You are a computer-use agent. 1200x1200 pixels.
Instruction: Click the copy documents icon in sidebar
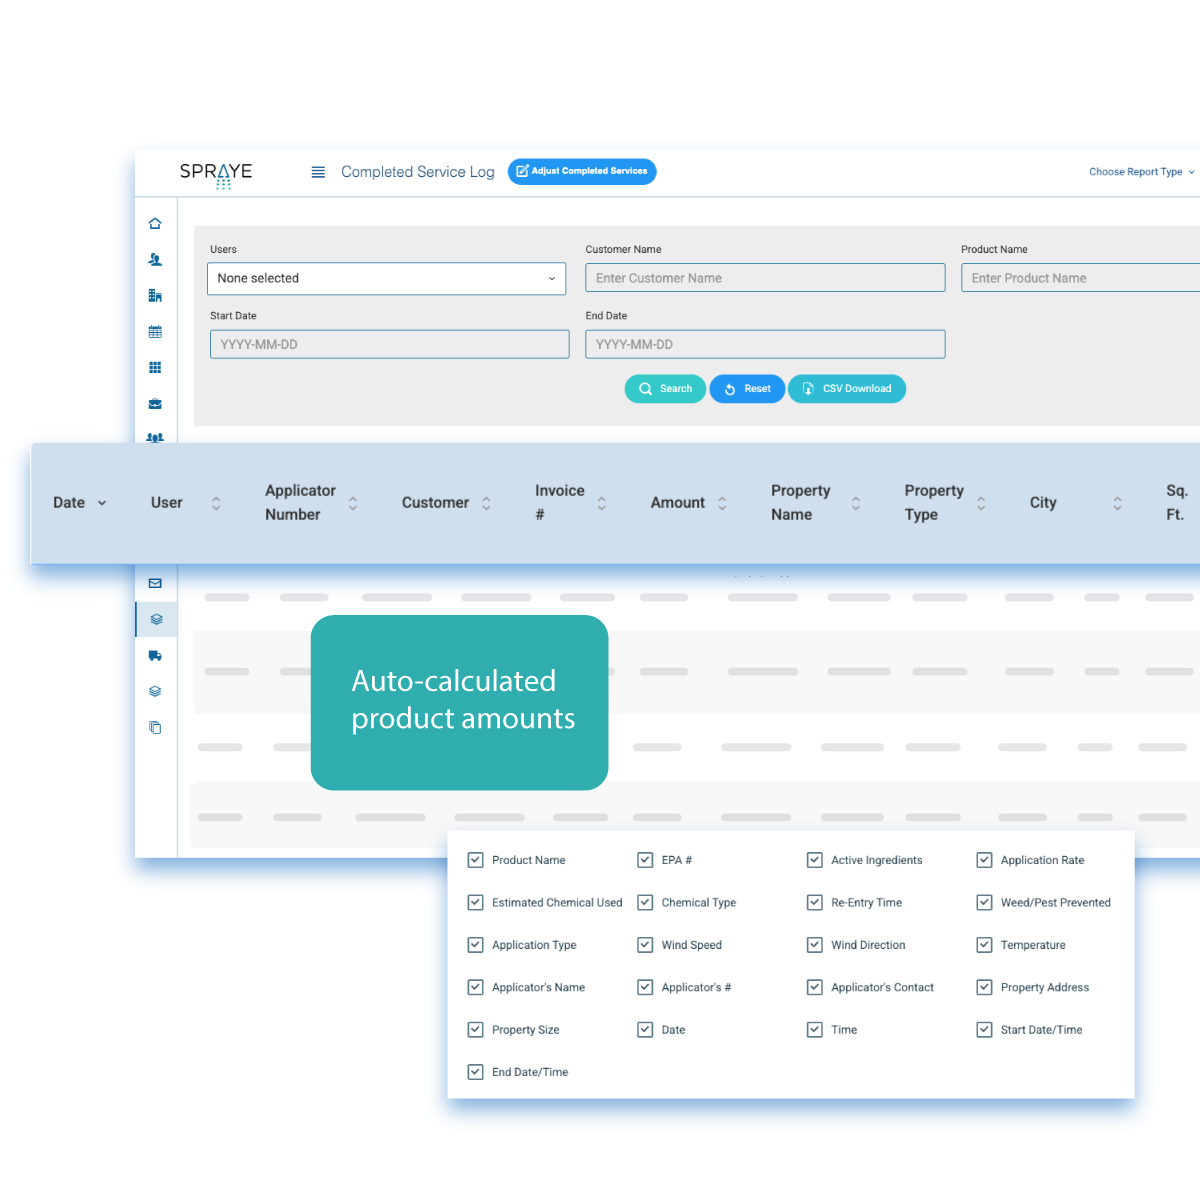[x=155, y=728]
